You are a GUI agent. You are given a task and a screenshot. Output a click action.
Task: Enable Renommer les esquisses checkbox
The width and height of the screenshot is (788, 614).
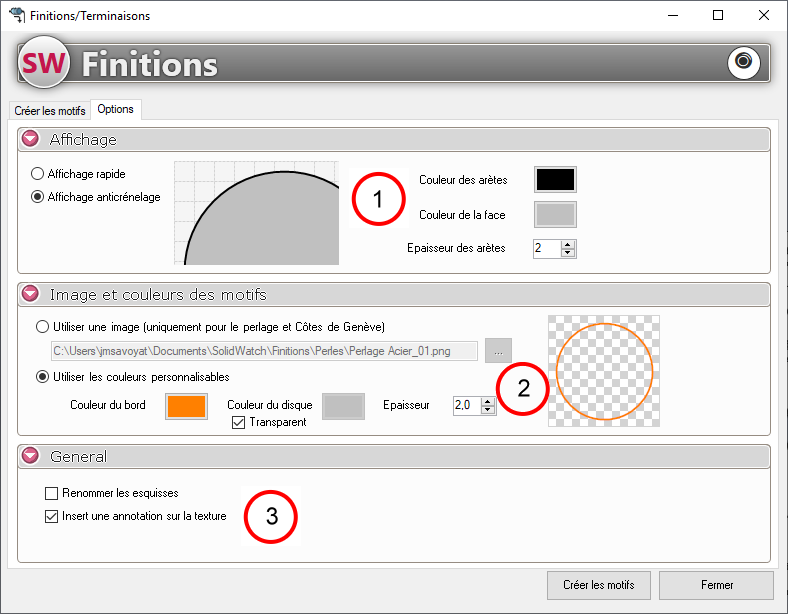(x=52, y=493)
